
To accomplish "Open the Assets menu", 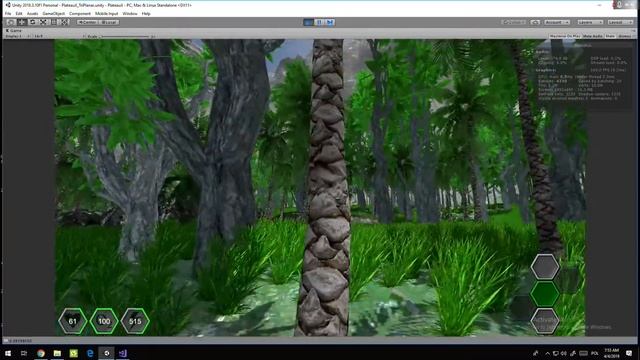I will pyautogui.click(x=32, y=13).
